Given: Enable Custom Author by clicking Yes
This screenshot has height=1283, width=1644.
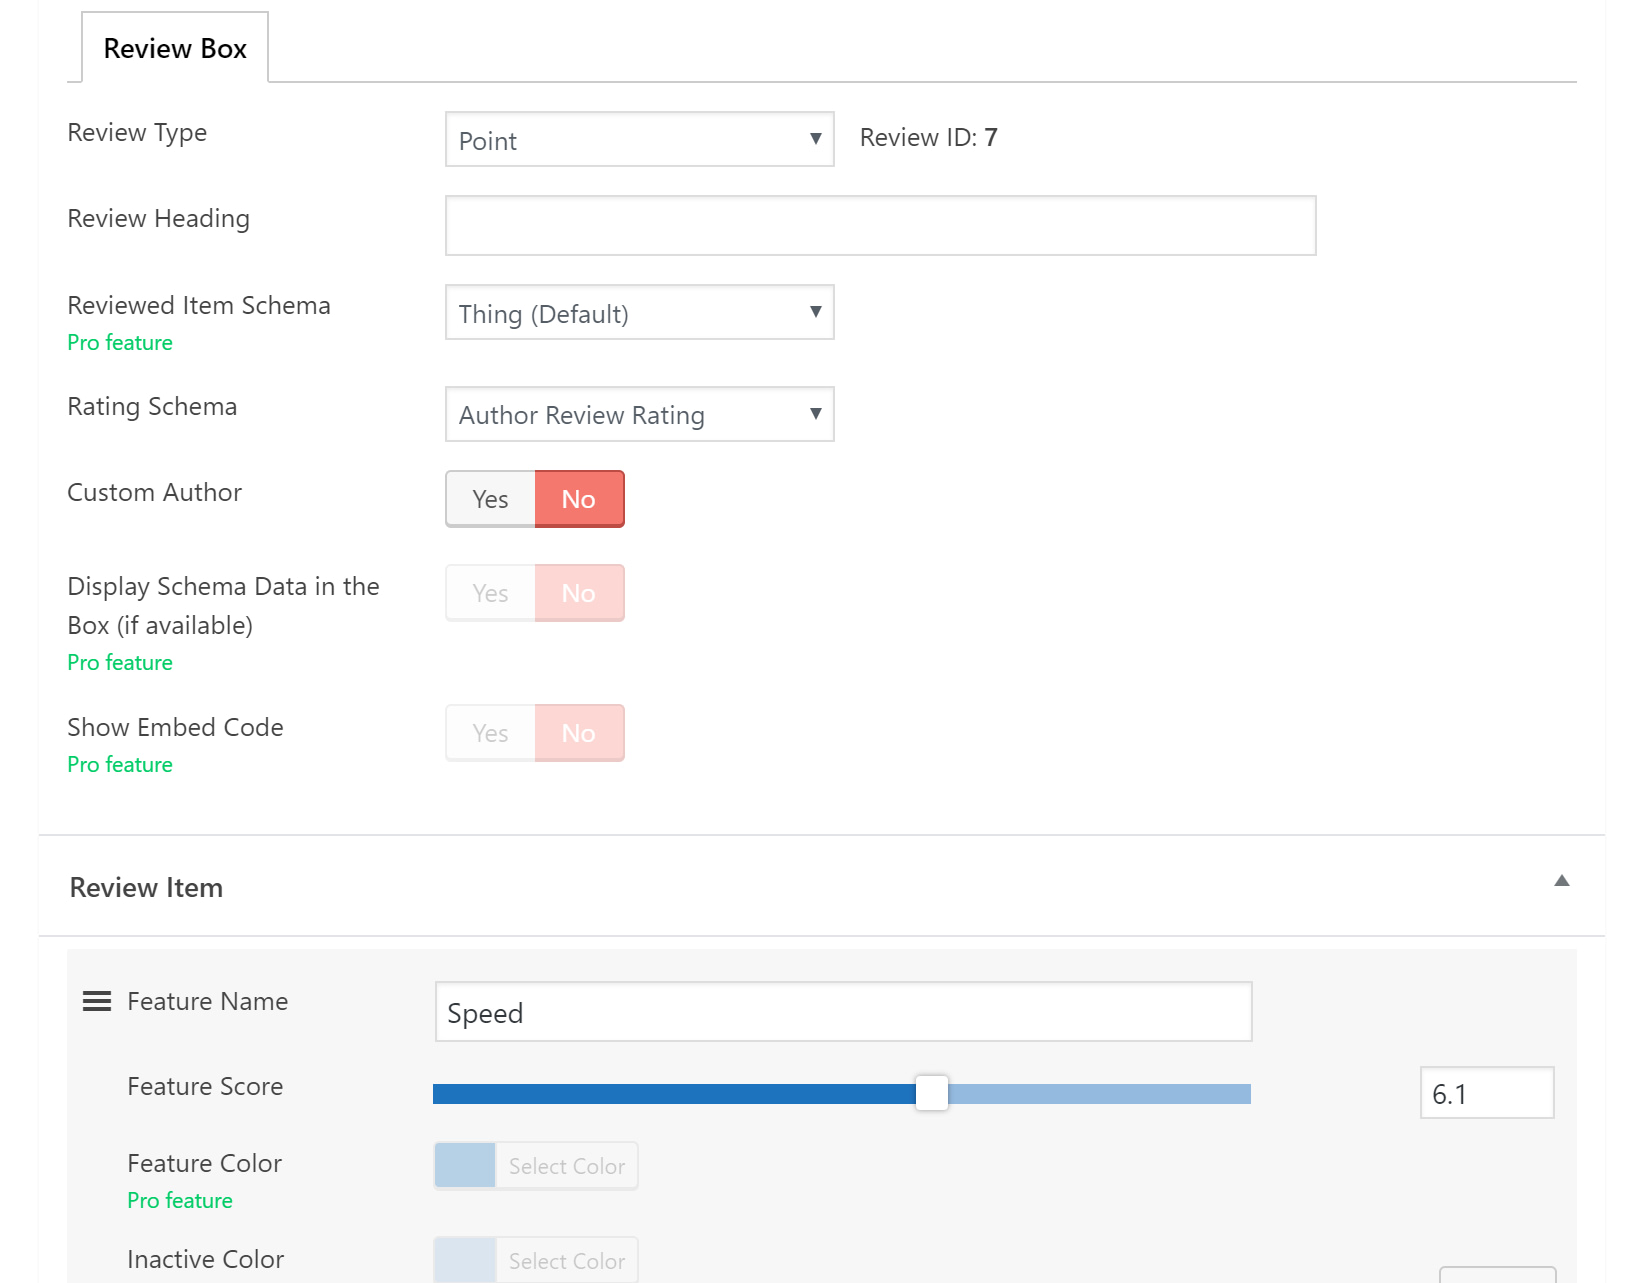Looking at the screenshot, I should pos(489,499).
